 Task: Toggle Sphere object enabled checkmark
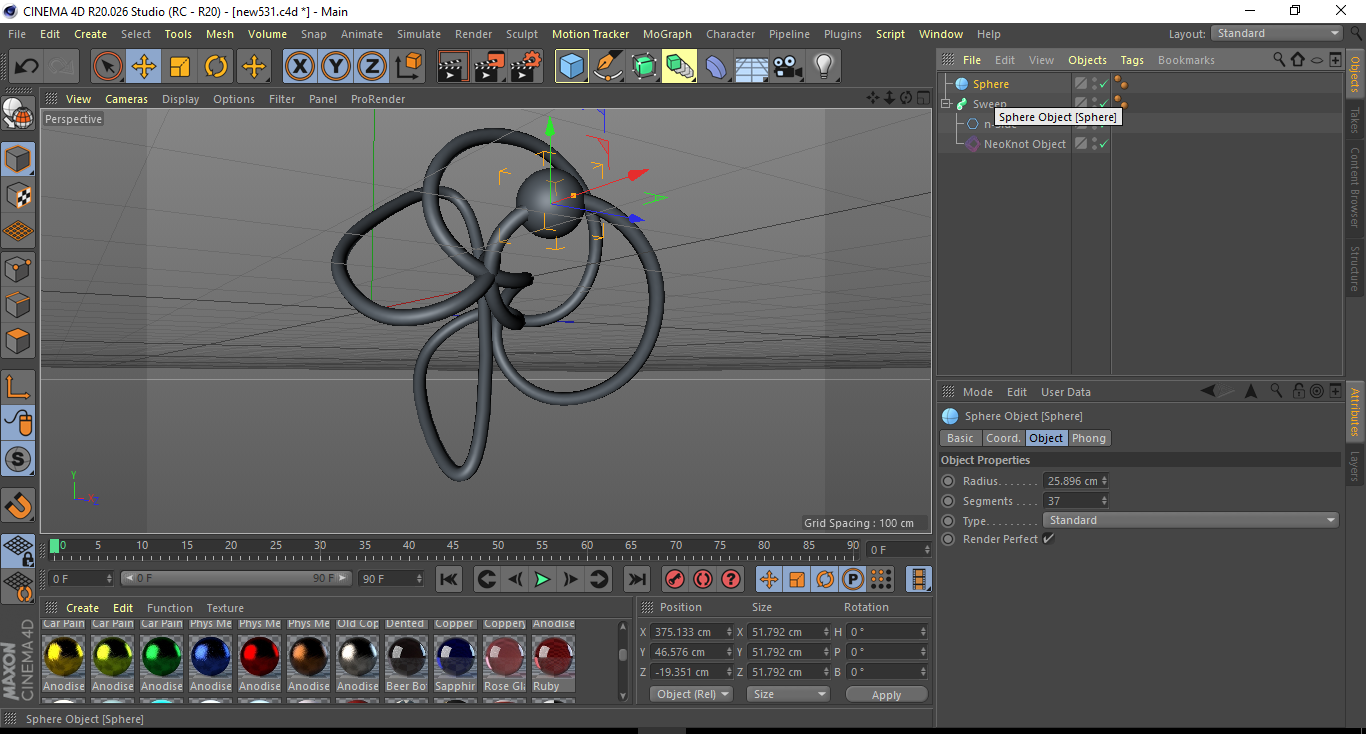click(x=1104, y=84)
